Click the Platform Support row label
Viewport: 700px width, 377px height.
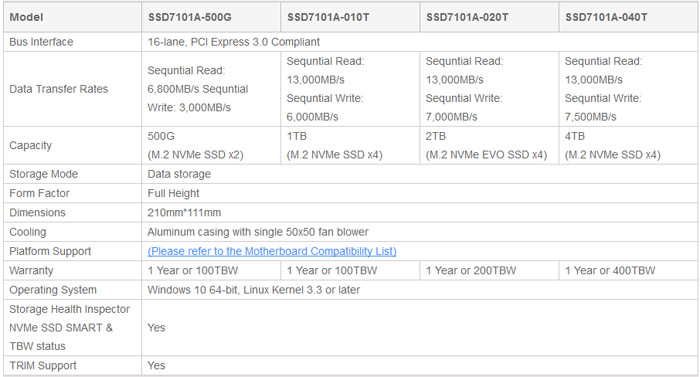point(50,251)
